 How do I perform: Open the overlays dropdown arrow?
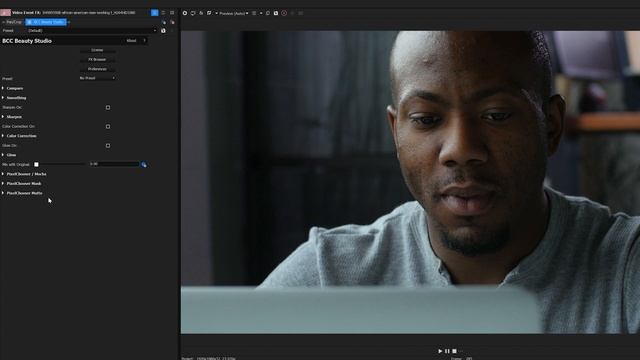[x=261, y=13]
